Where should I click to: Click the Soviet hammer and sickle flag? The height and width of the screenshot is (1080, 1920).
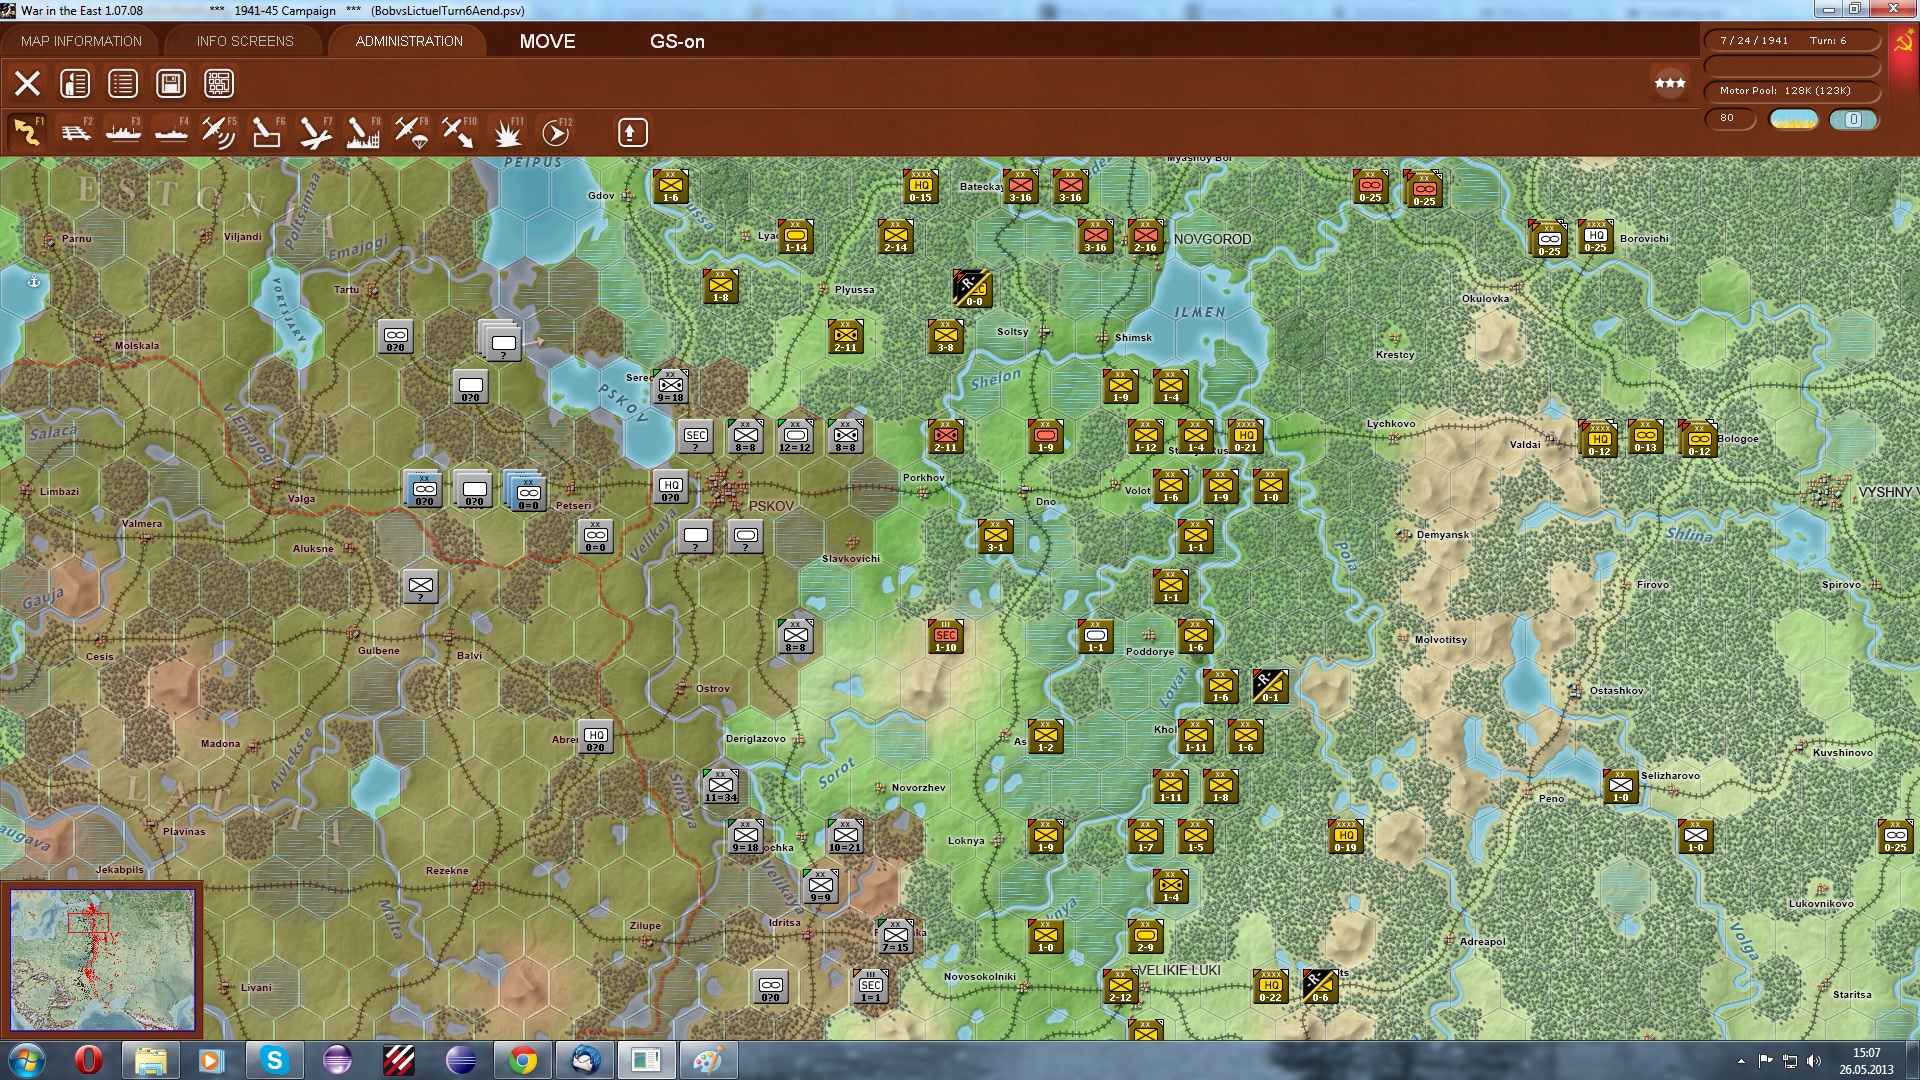(x=1903, y=42)
